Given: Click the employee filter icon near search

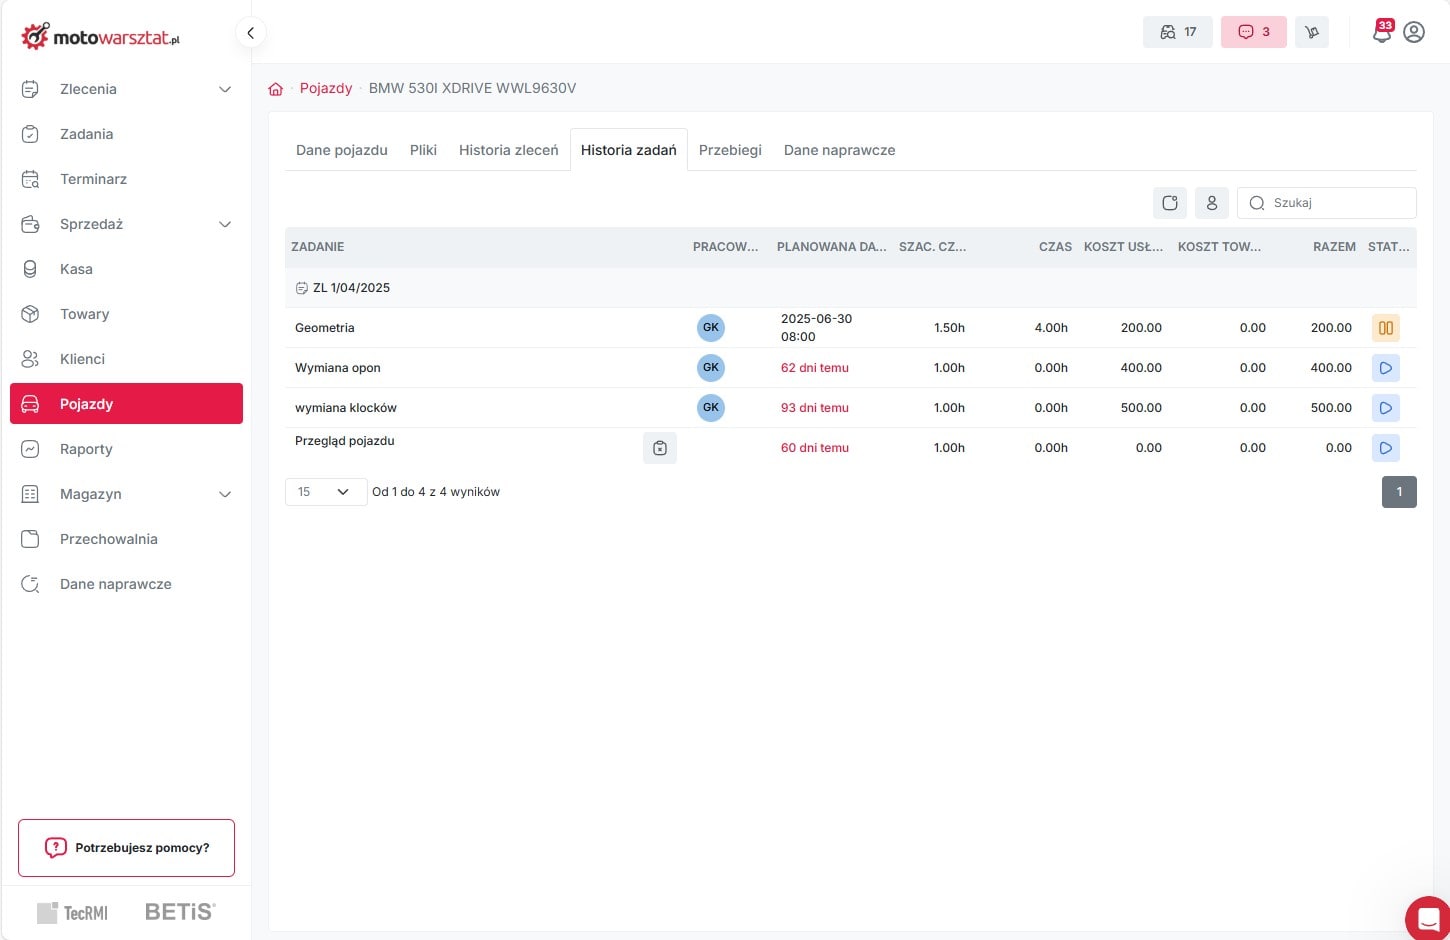Looking at the screenshot, I should [1211, 203].
